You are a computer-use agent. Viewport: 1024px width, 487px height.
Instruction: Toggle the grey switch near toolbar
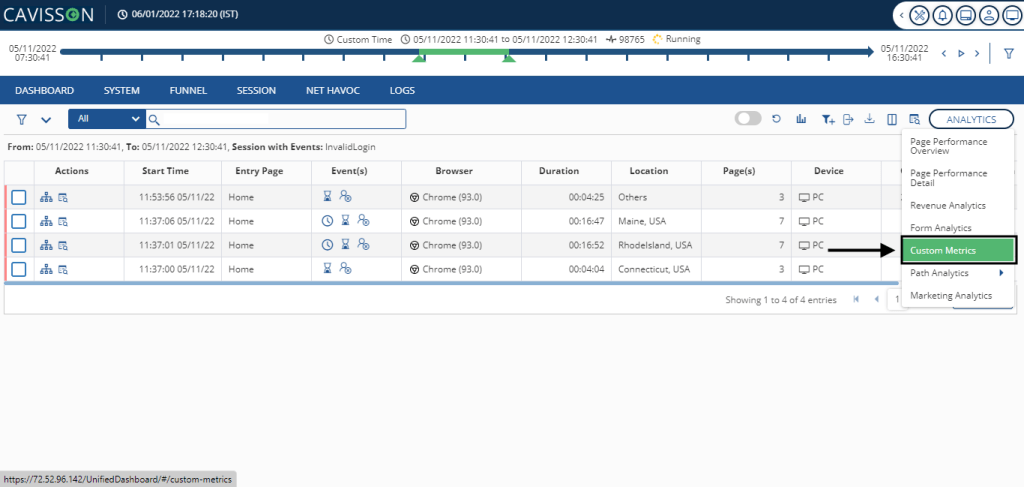(748, 119)
